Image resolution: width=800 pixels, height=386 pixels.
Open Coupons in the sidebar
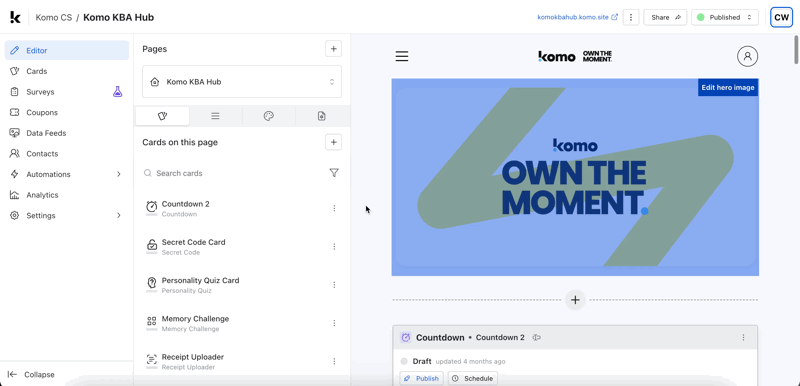pyautogui.click(x=67, y=113)
